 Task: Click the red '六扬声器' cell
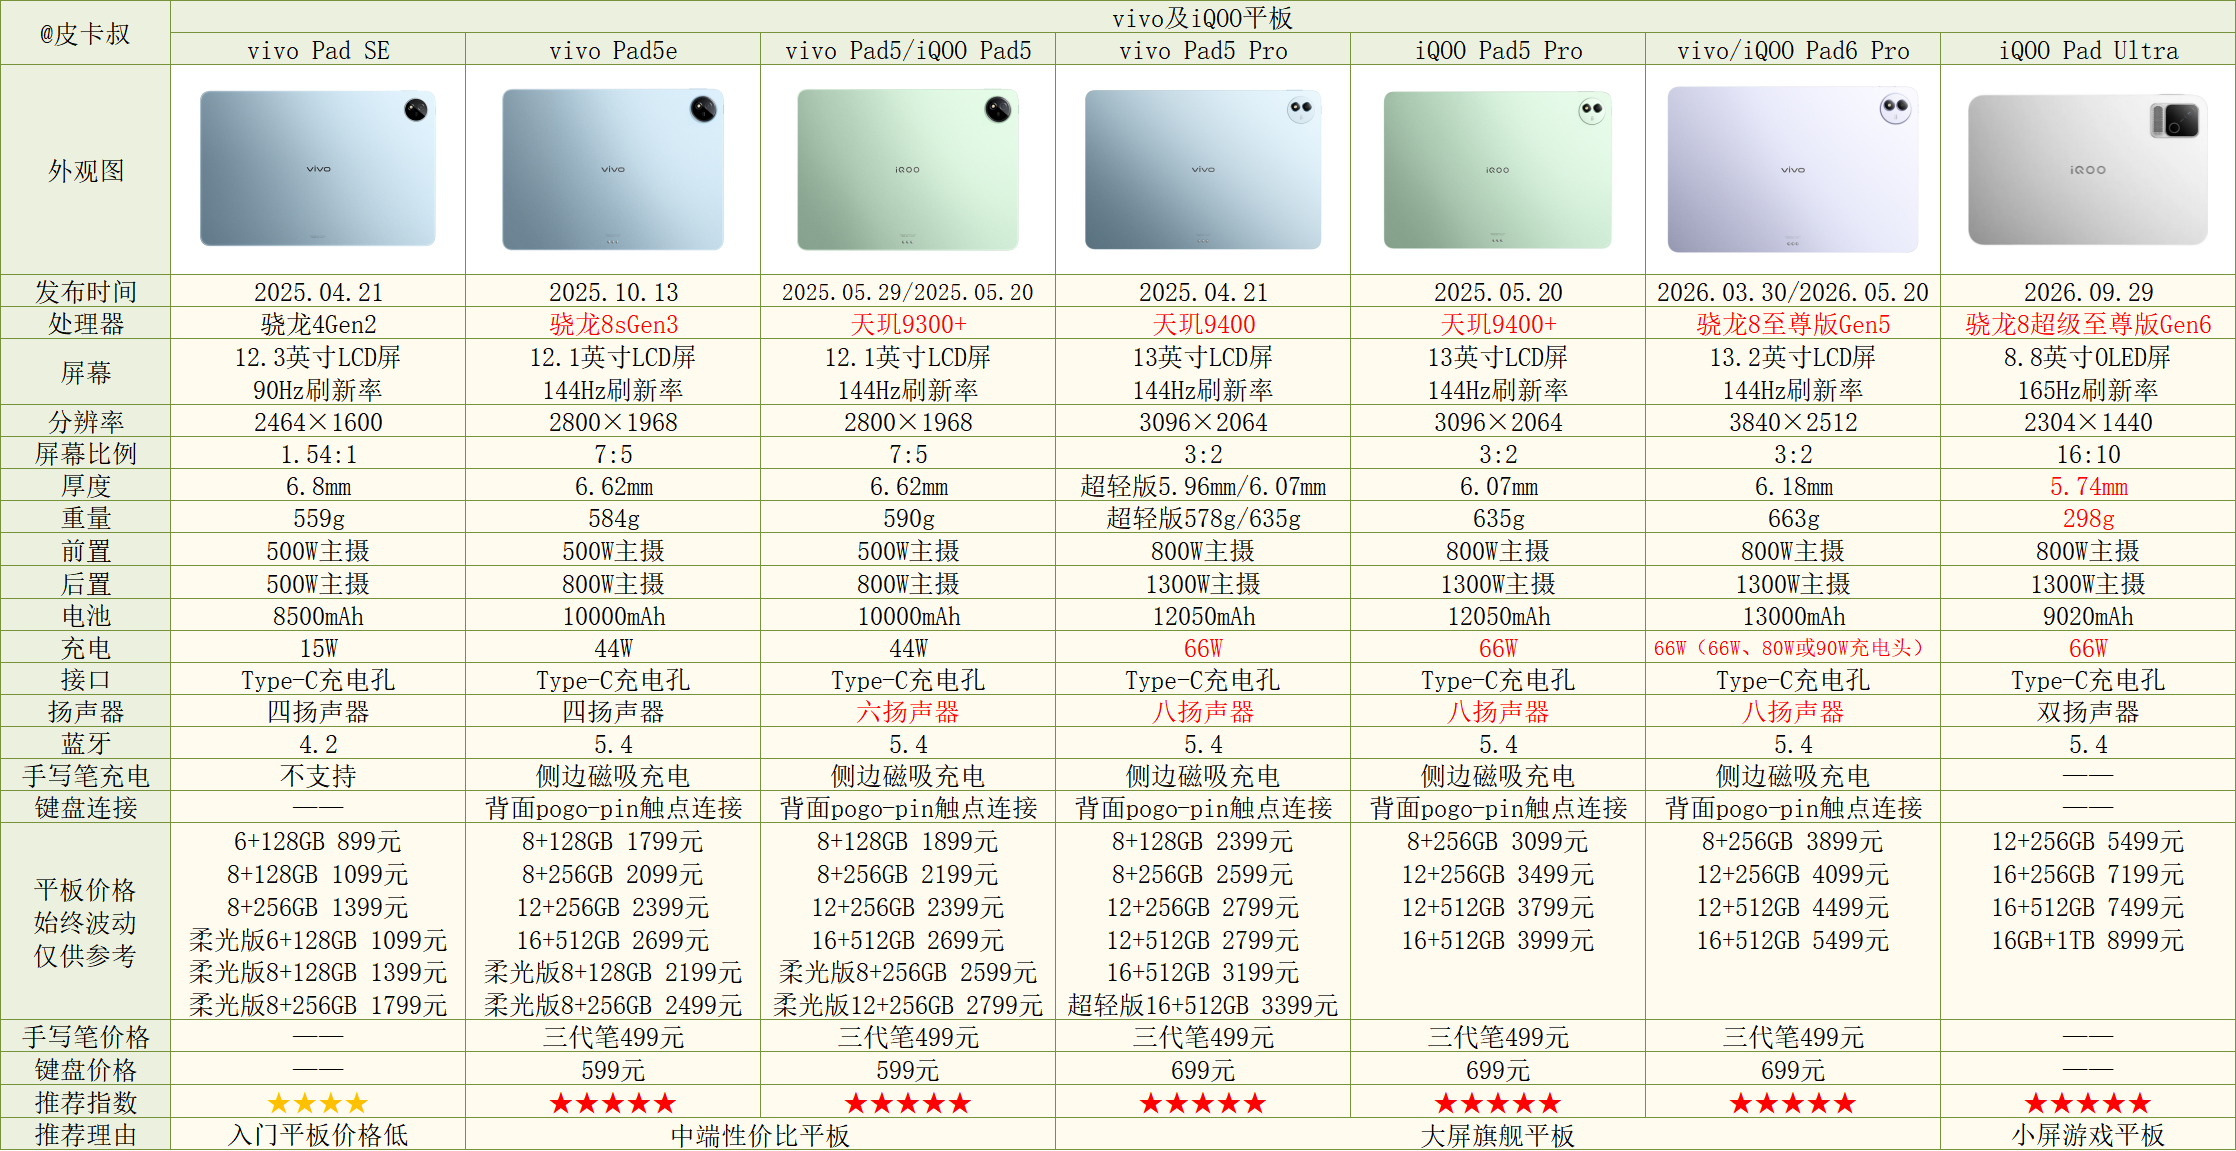click(x=908, y=712)
